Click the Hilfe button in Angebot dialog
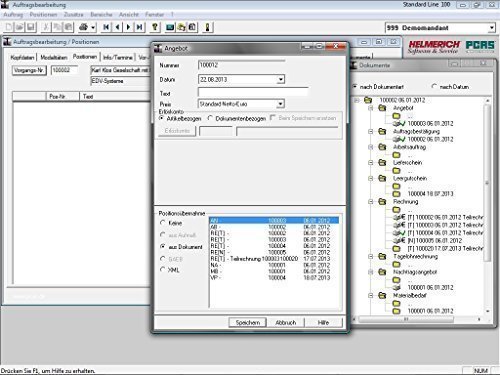This screenshot has width=500, height=375. [x=323, y=322]
